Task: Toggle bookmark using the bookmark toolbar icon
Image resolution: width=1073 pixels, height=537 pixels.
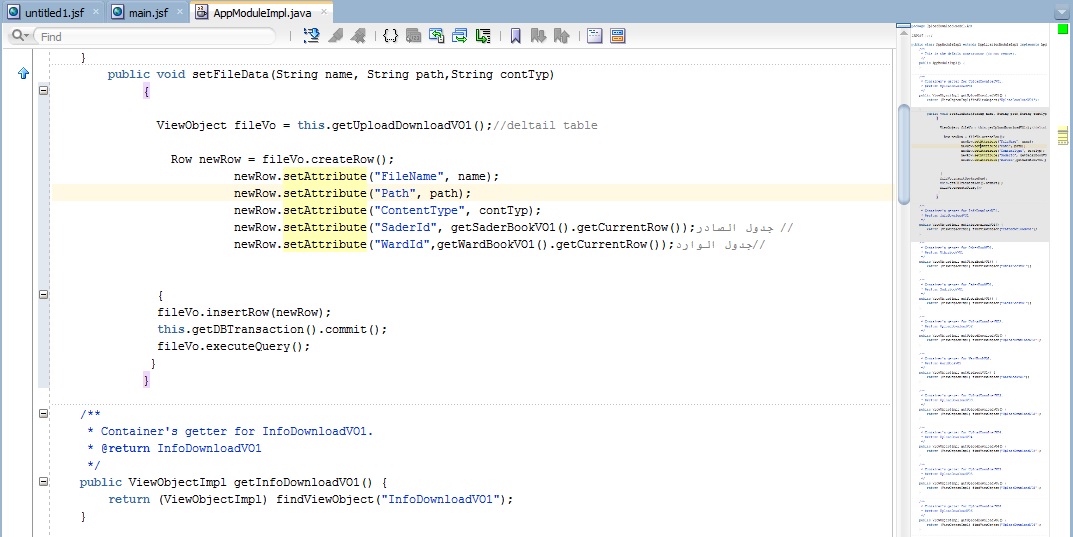Action: coord(515,36)
